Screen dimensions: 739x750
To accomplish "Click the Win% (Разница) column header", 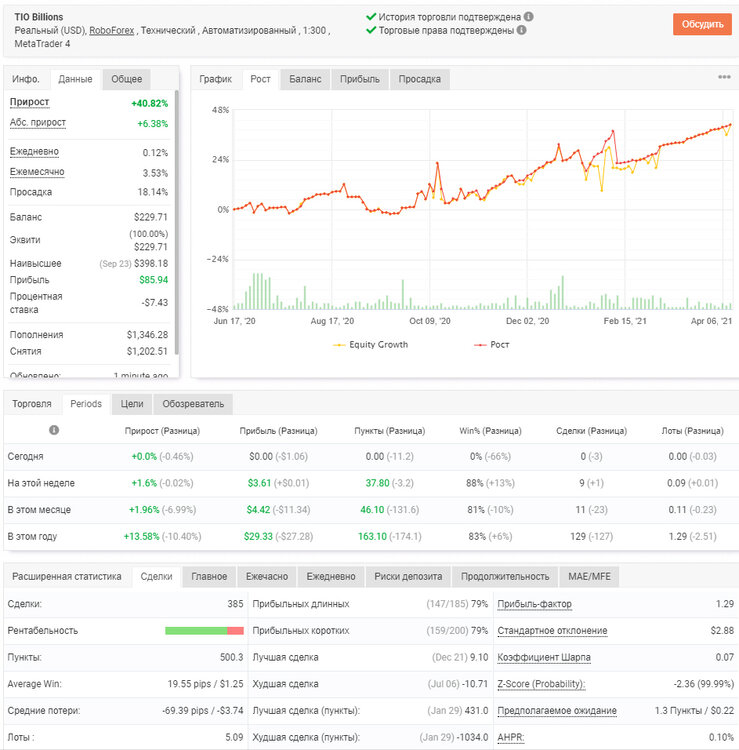I will [490, 431].
